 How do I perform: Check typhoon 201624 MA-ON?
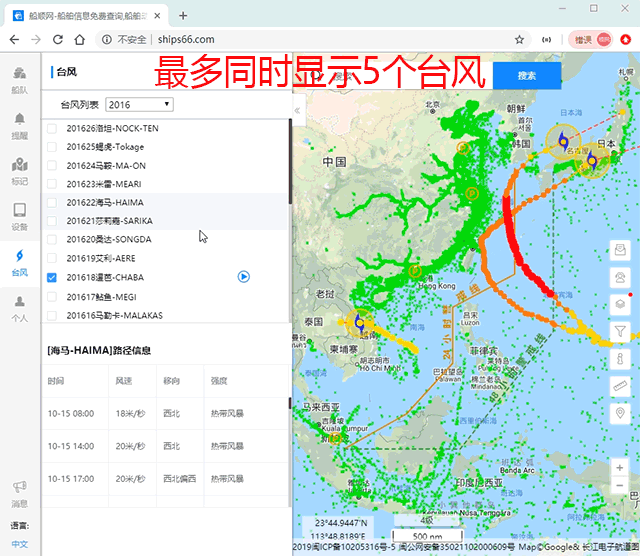coord(52,166)
